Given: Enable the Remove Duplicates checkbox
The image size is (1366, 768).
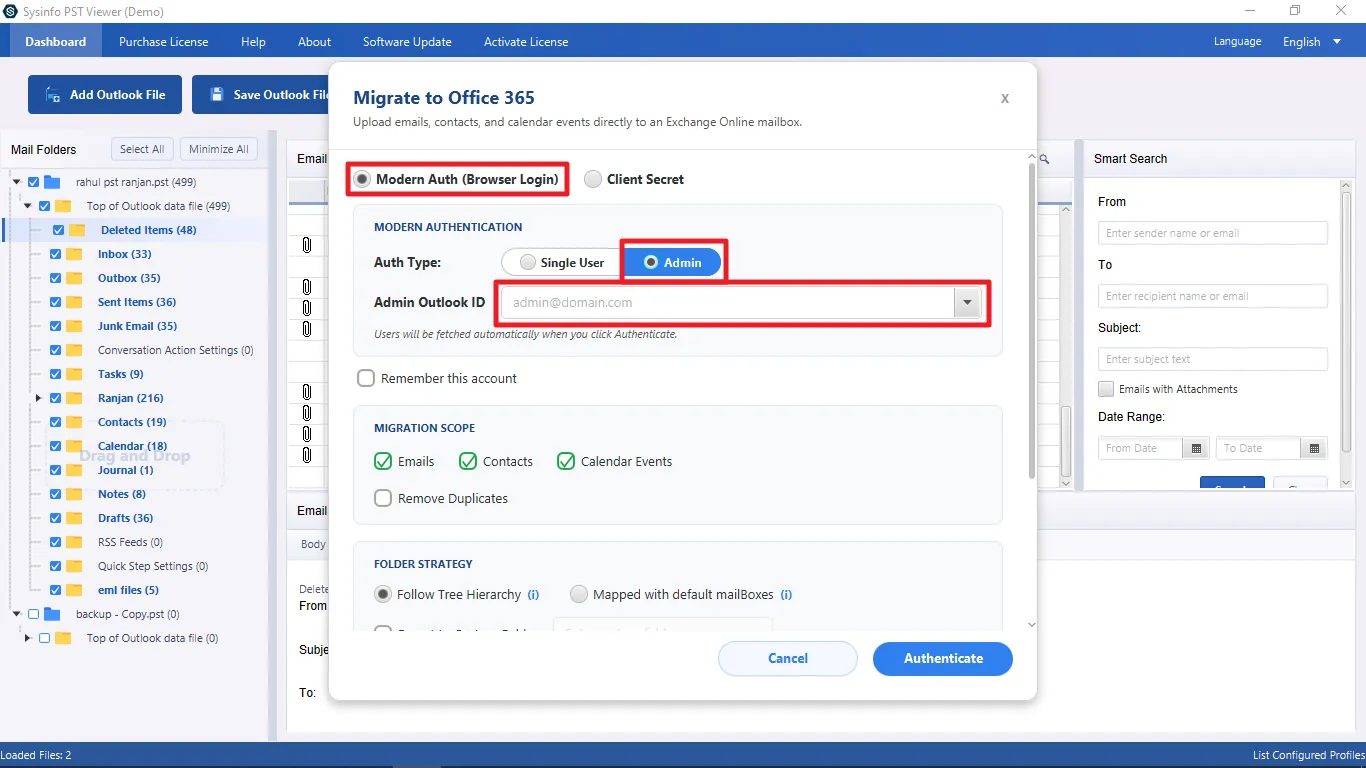Looking at the screenshot, I should pyautogui.click(x=383, y=498).
